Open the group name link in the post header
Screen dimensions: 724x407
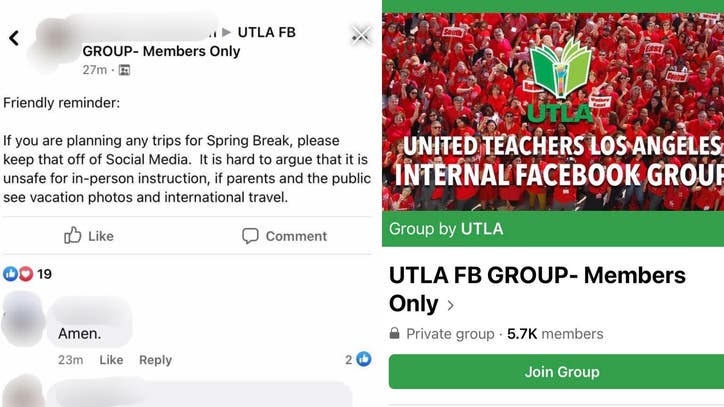pos(188,42)
